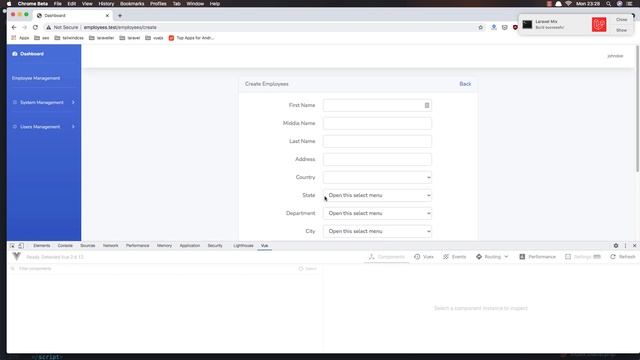640x360 pixels.
Task: Select the Vue DevTools tab
Action: click(264, 246)
